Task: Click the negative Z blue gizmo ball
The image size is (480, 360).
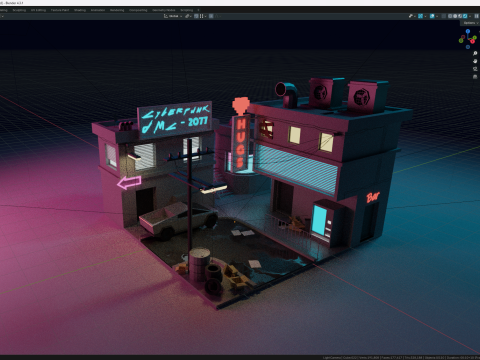Action: pyautogui.click(x=468, y=47)
